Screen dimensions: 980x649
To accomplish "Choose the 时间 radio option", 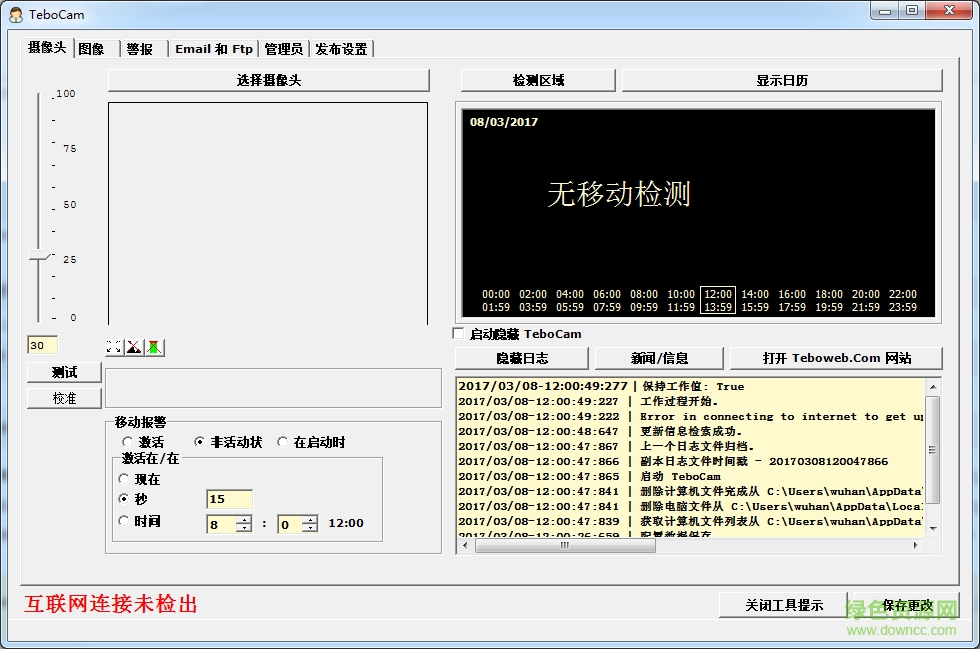I will click(123, 520).
